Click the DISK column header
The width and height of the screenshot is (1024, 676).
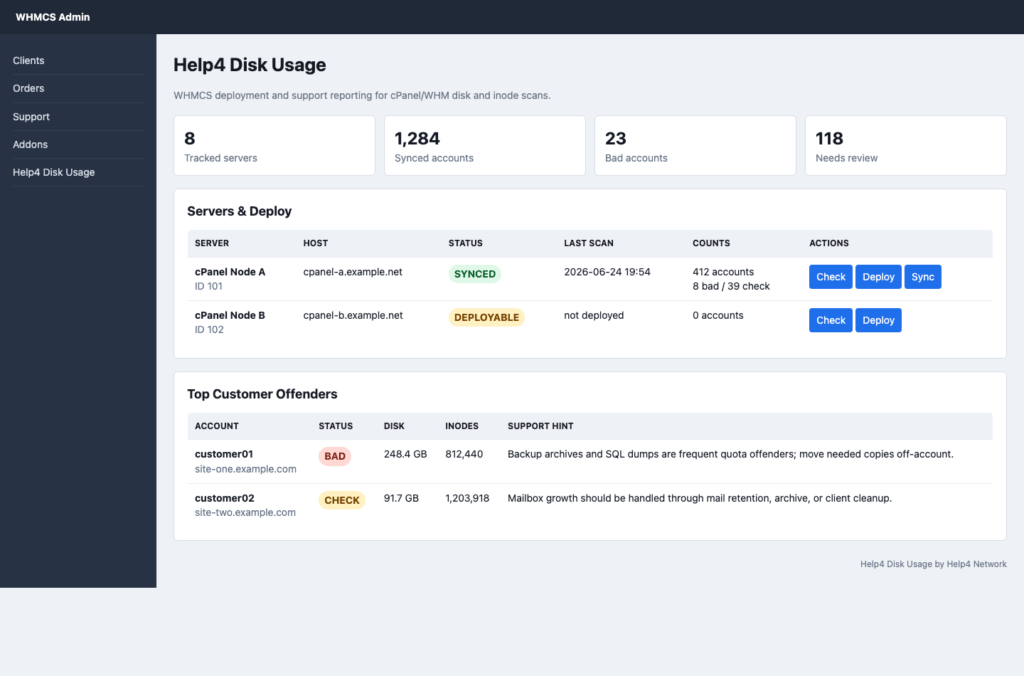coord(394,427)
